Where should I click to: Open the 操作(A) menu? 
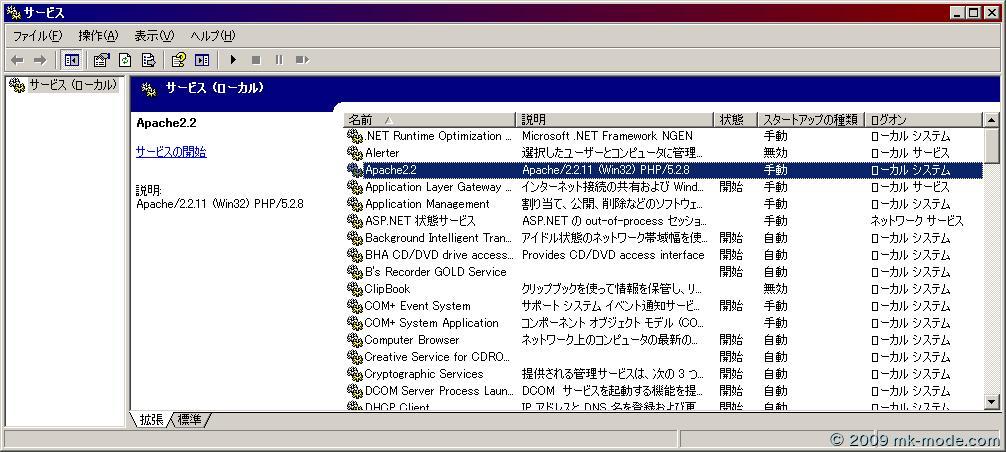(x=98, y=36)
